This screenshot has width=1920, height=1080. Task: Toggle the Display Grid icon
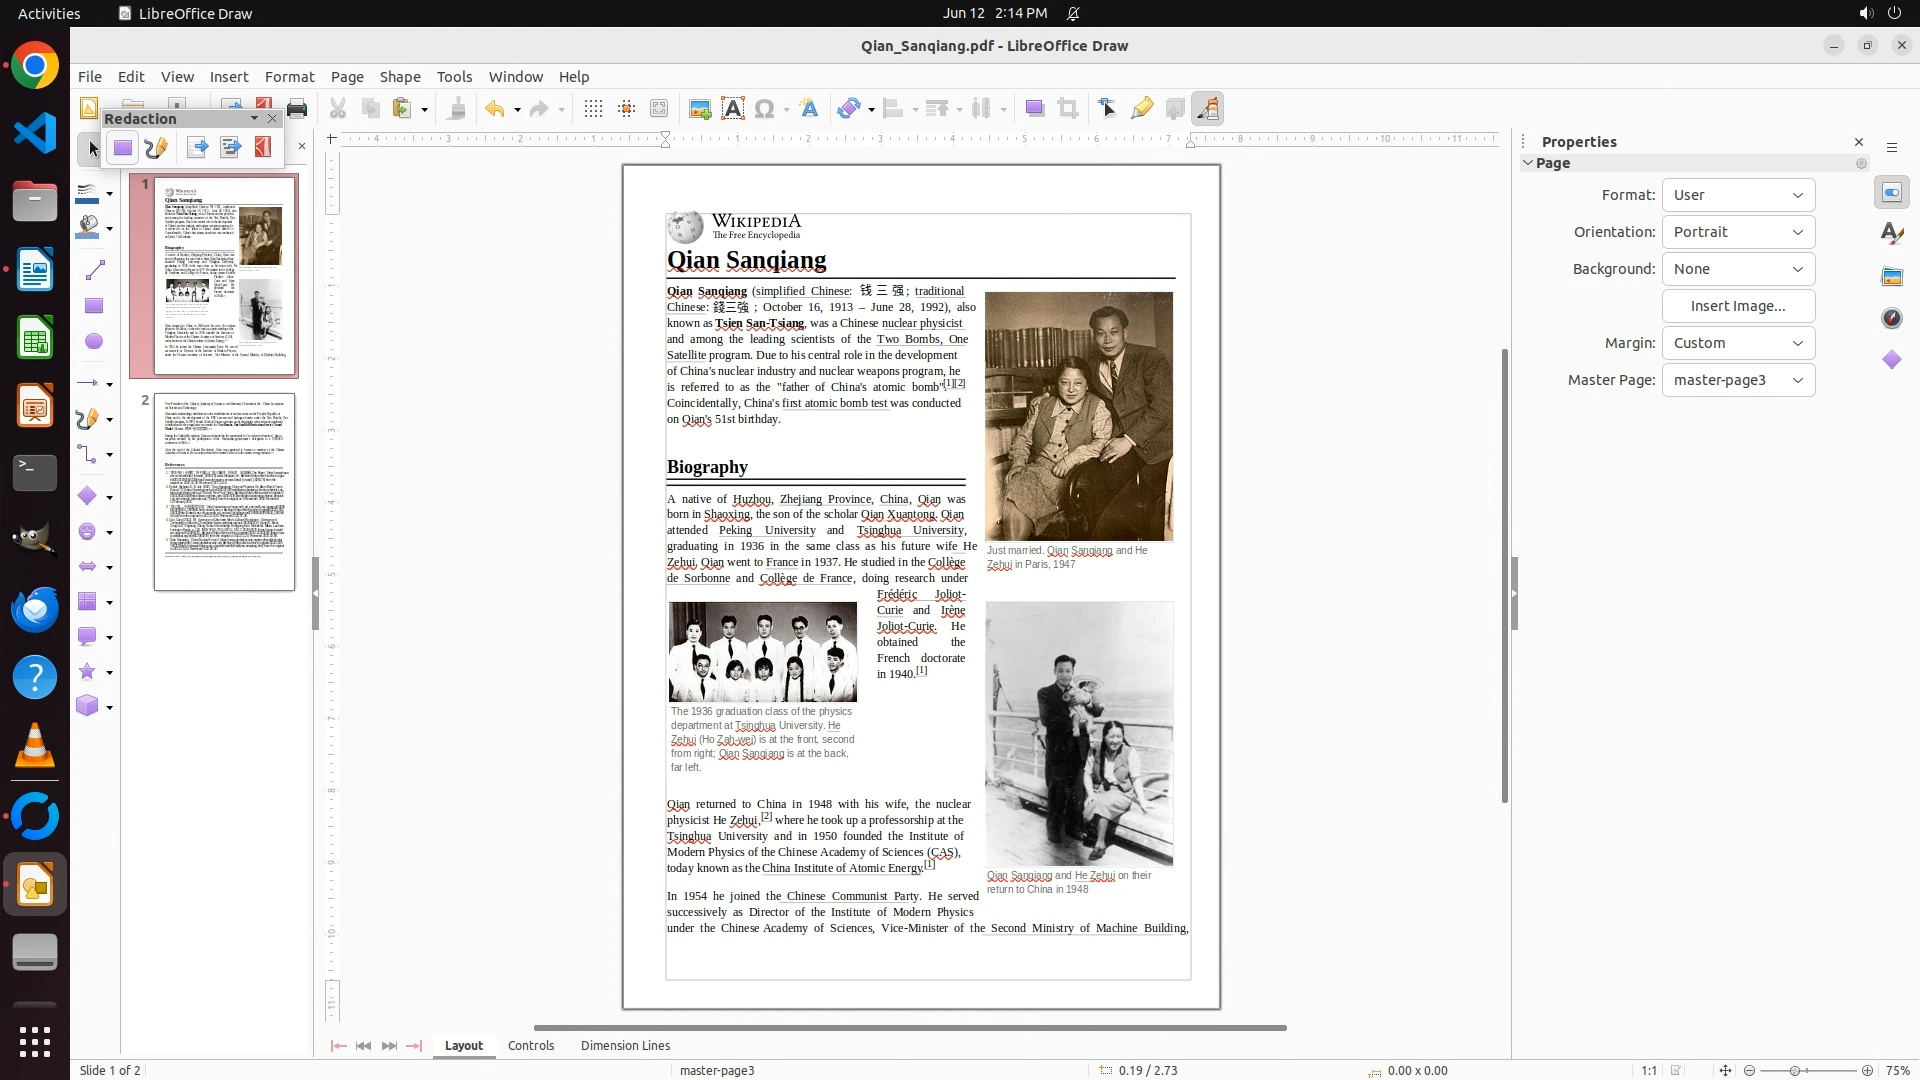click(x=593, y=109)
